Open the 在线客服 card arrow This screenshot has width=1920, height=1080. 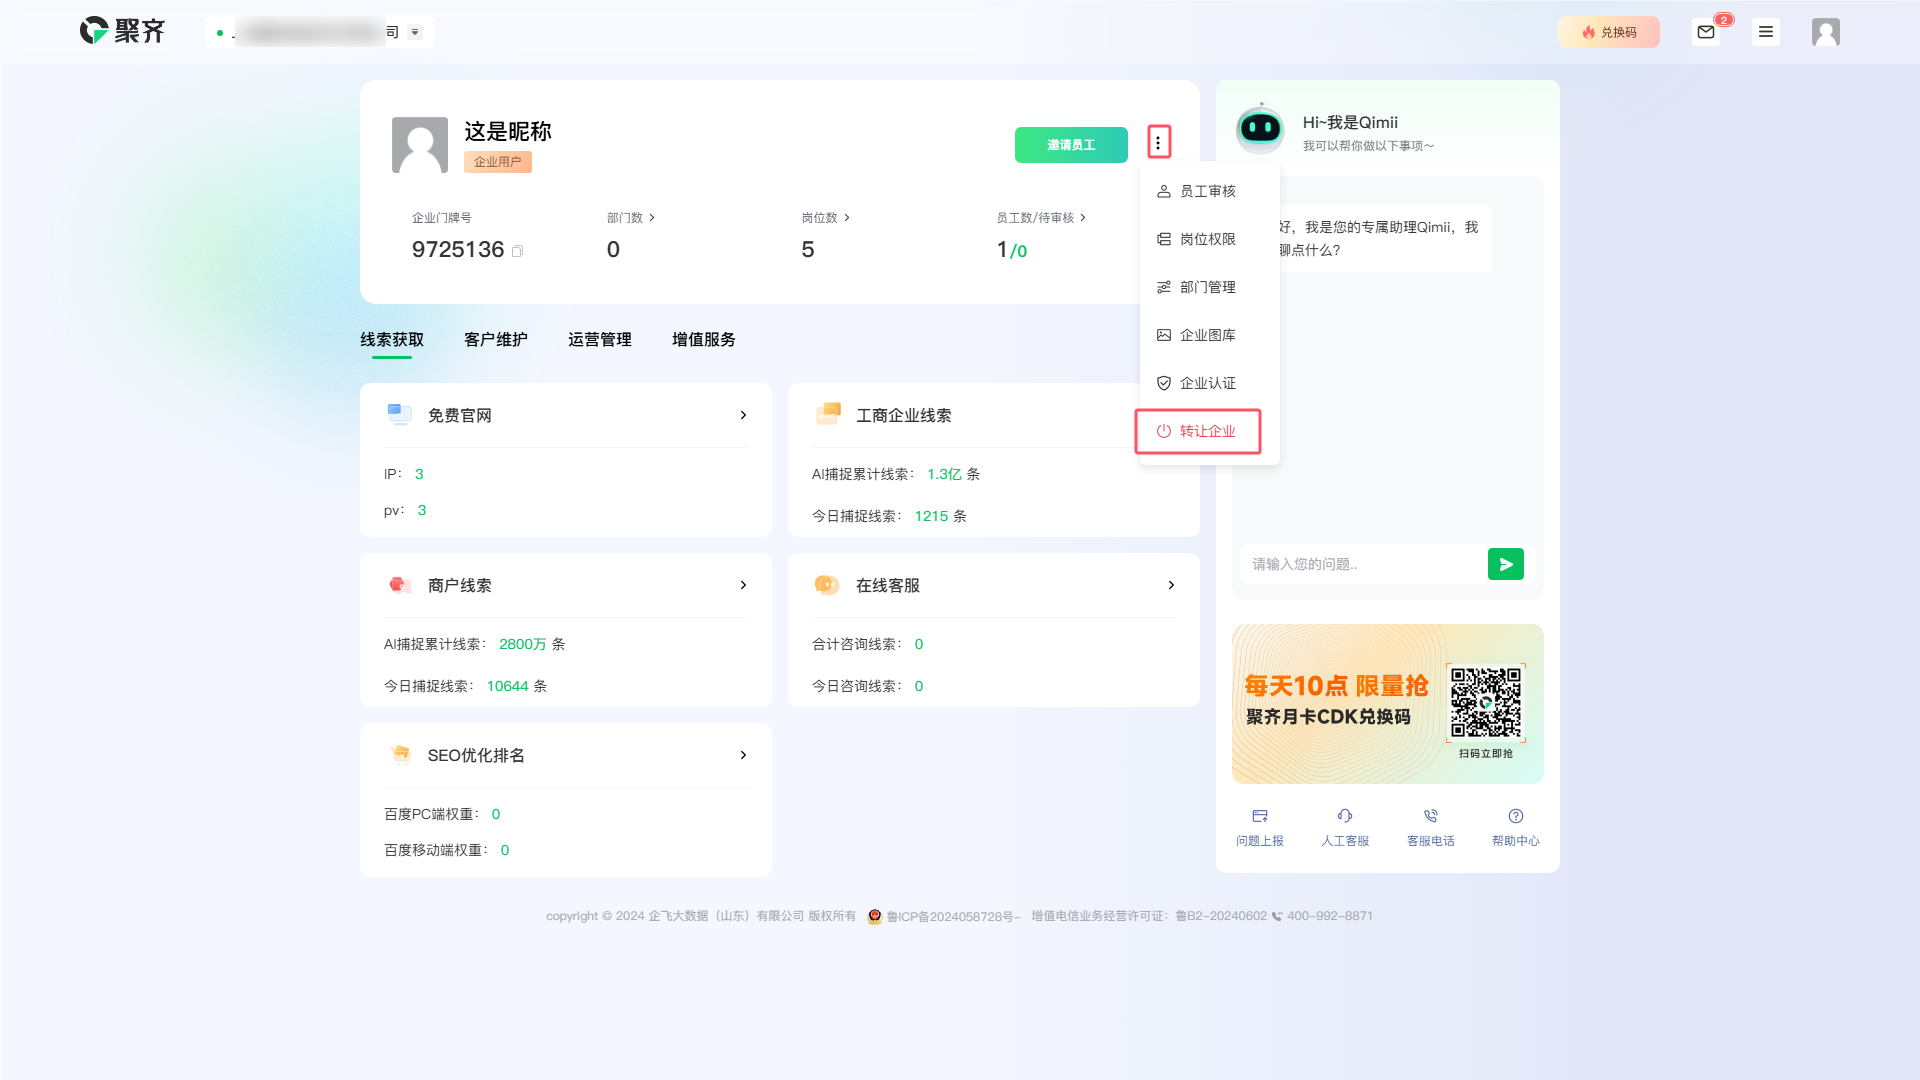1171,585
